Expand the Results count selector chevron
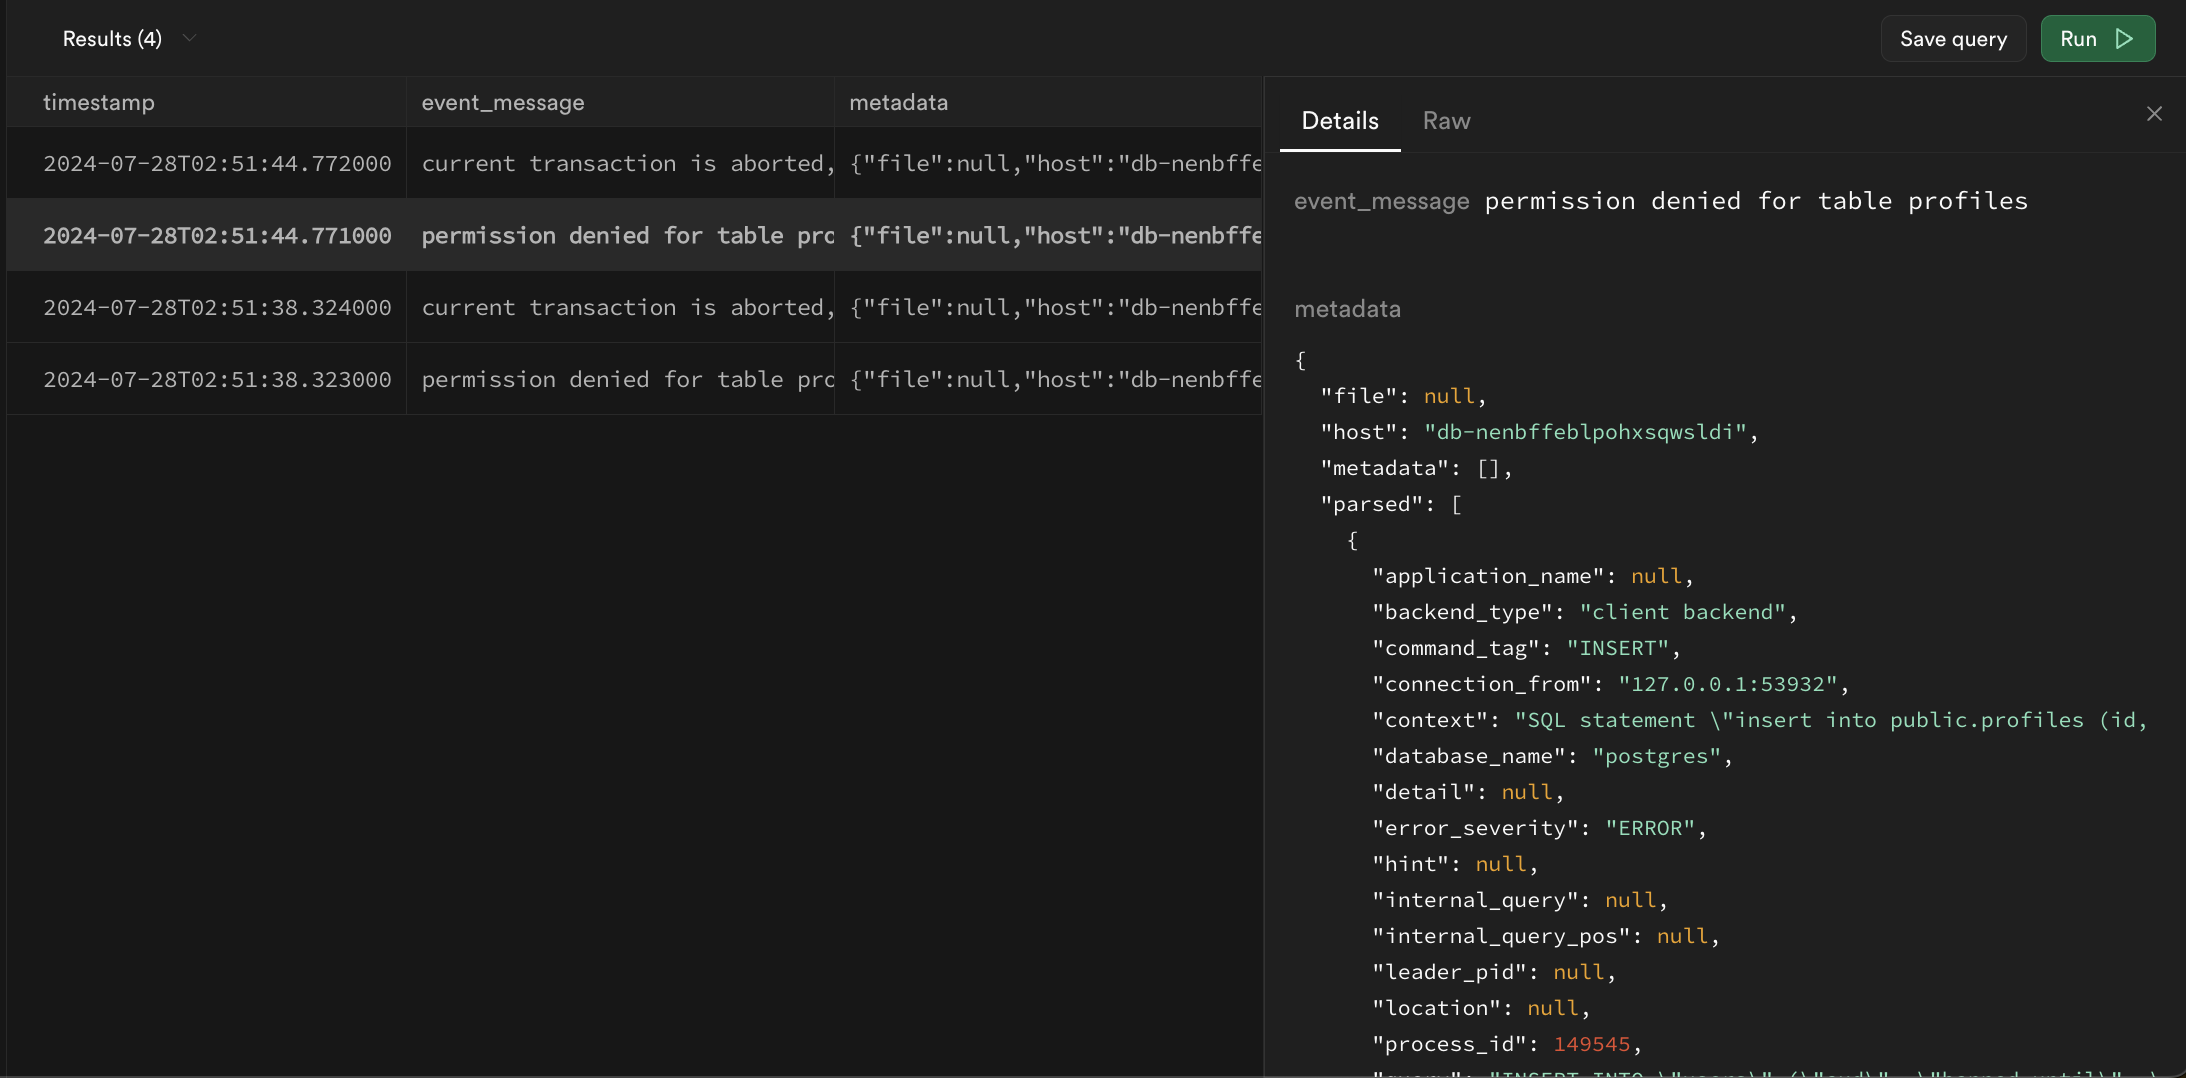This screenshot has height=1078, width=2186. 189,38
